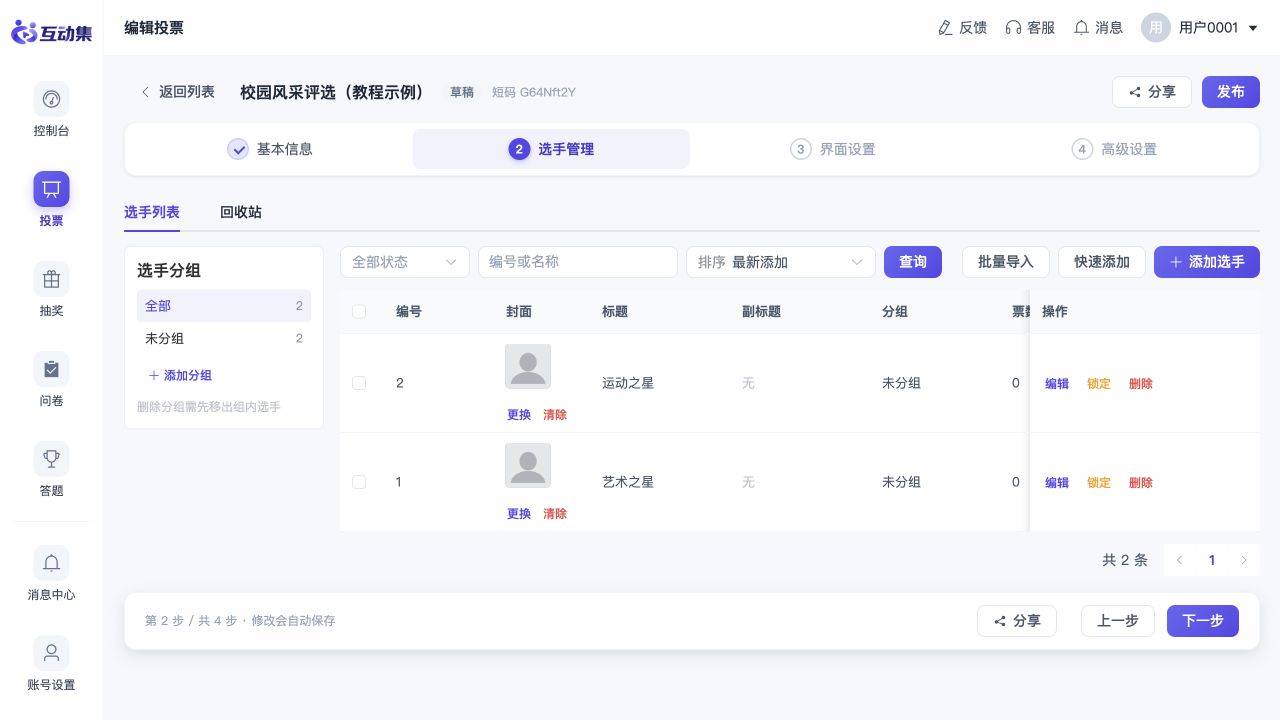Switch to the 选手列表 tab
Viewport: 1280px width, 720px height.
(152, 212)
